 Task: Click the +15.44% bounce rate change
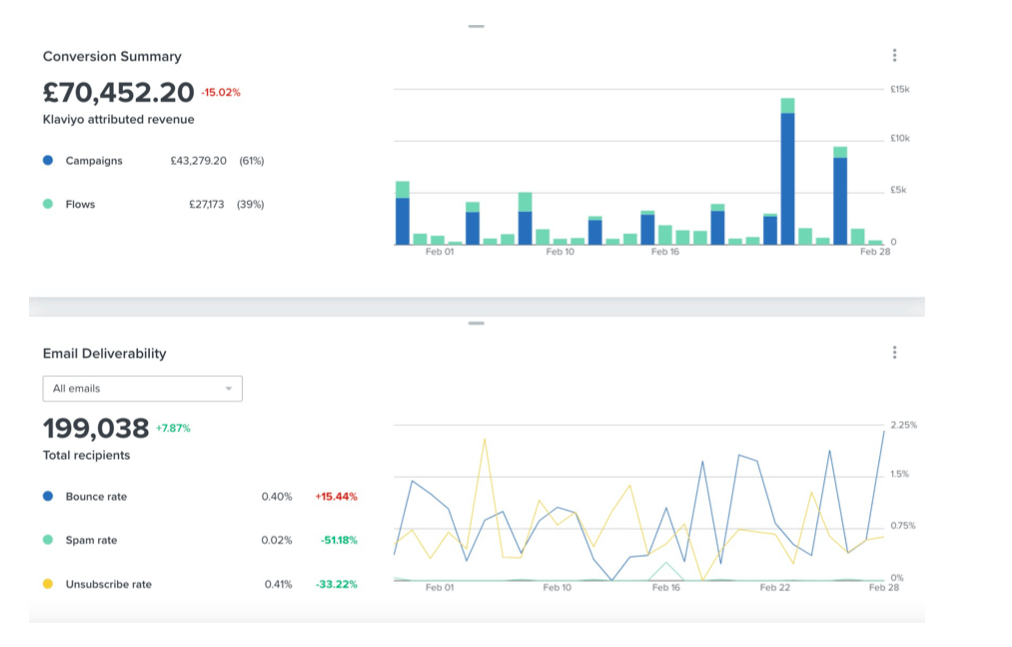(x=336, y=497)
